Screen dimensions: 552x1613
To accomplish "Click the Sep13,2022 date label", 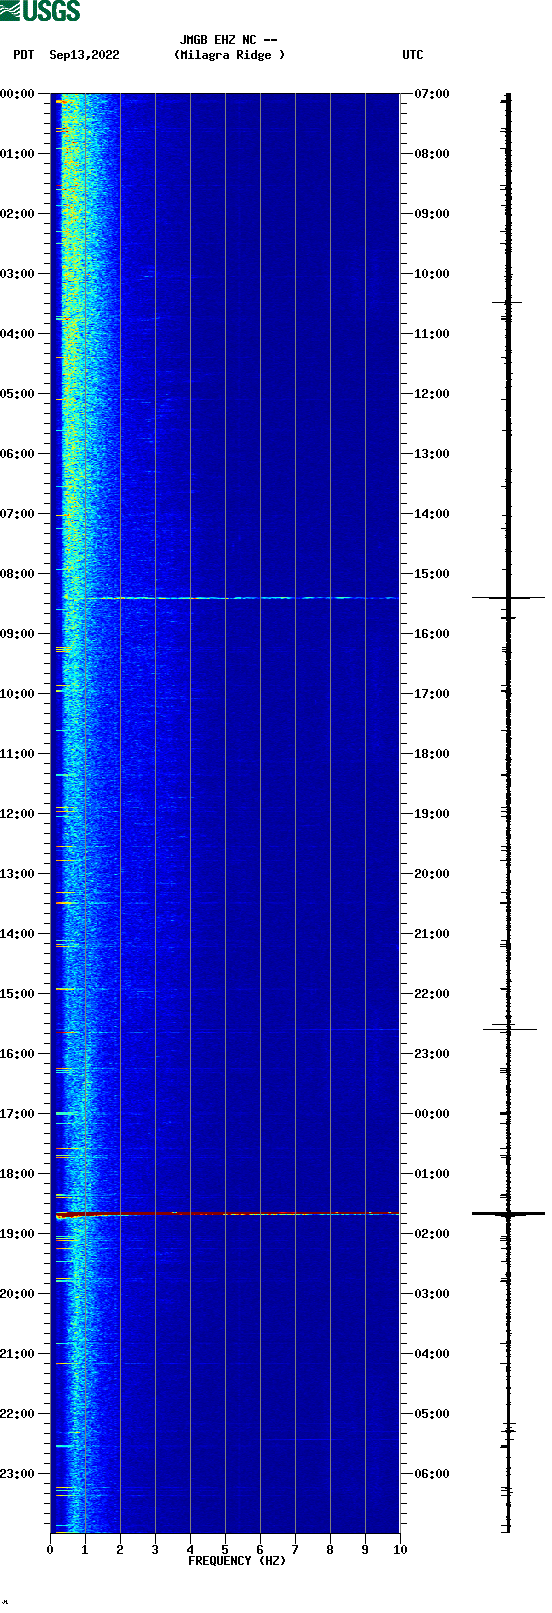I will click(x=84, y=55).
